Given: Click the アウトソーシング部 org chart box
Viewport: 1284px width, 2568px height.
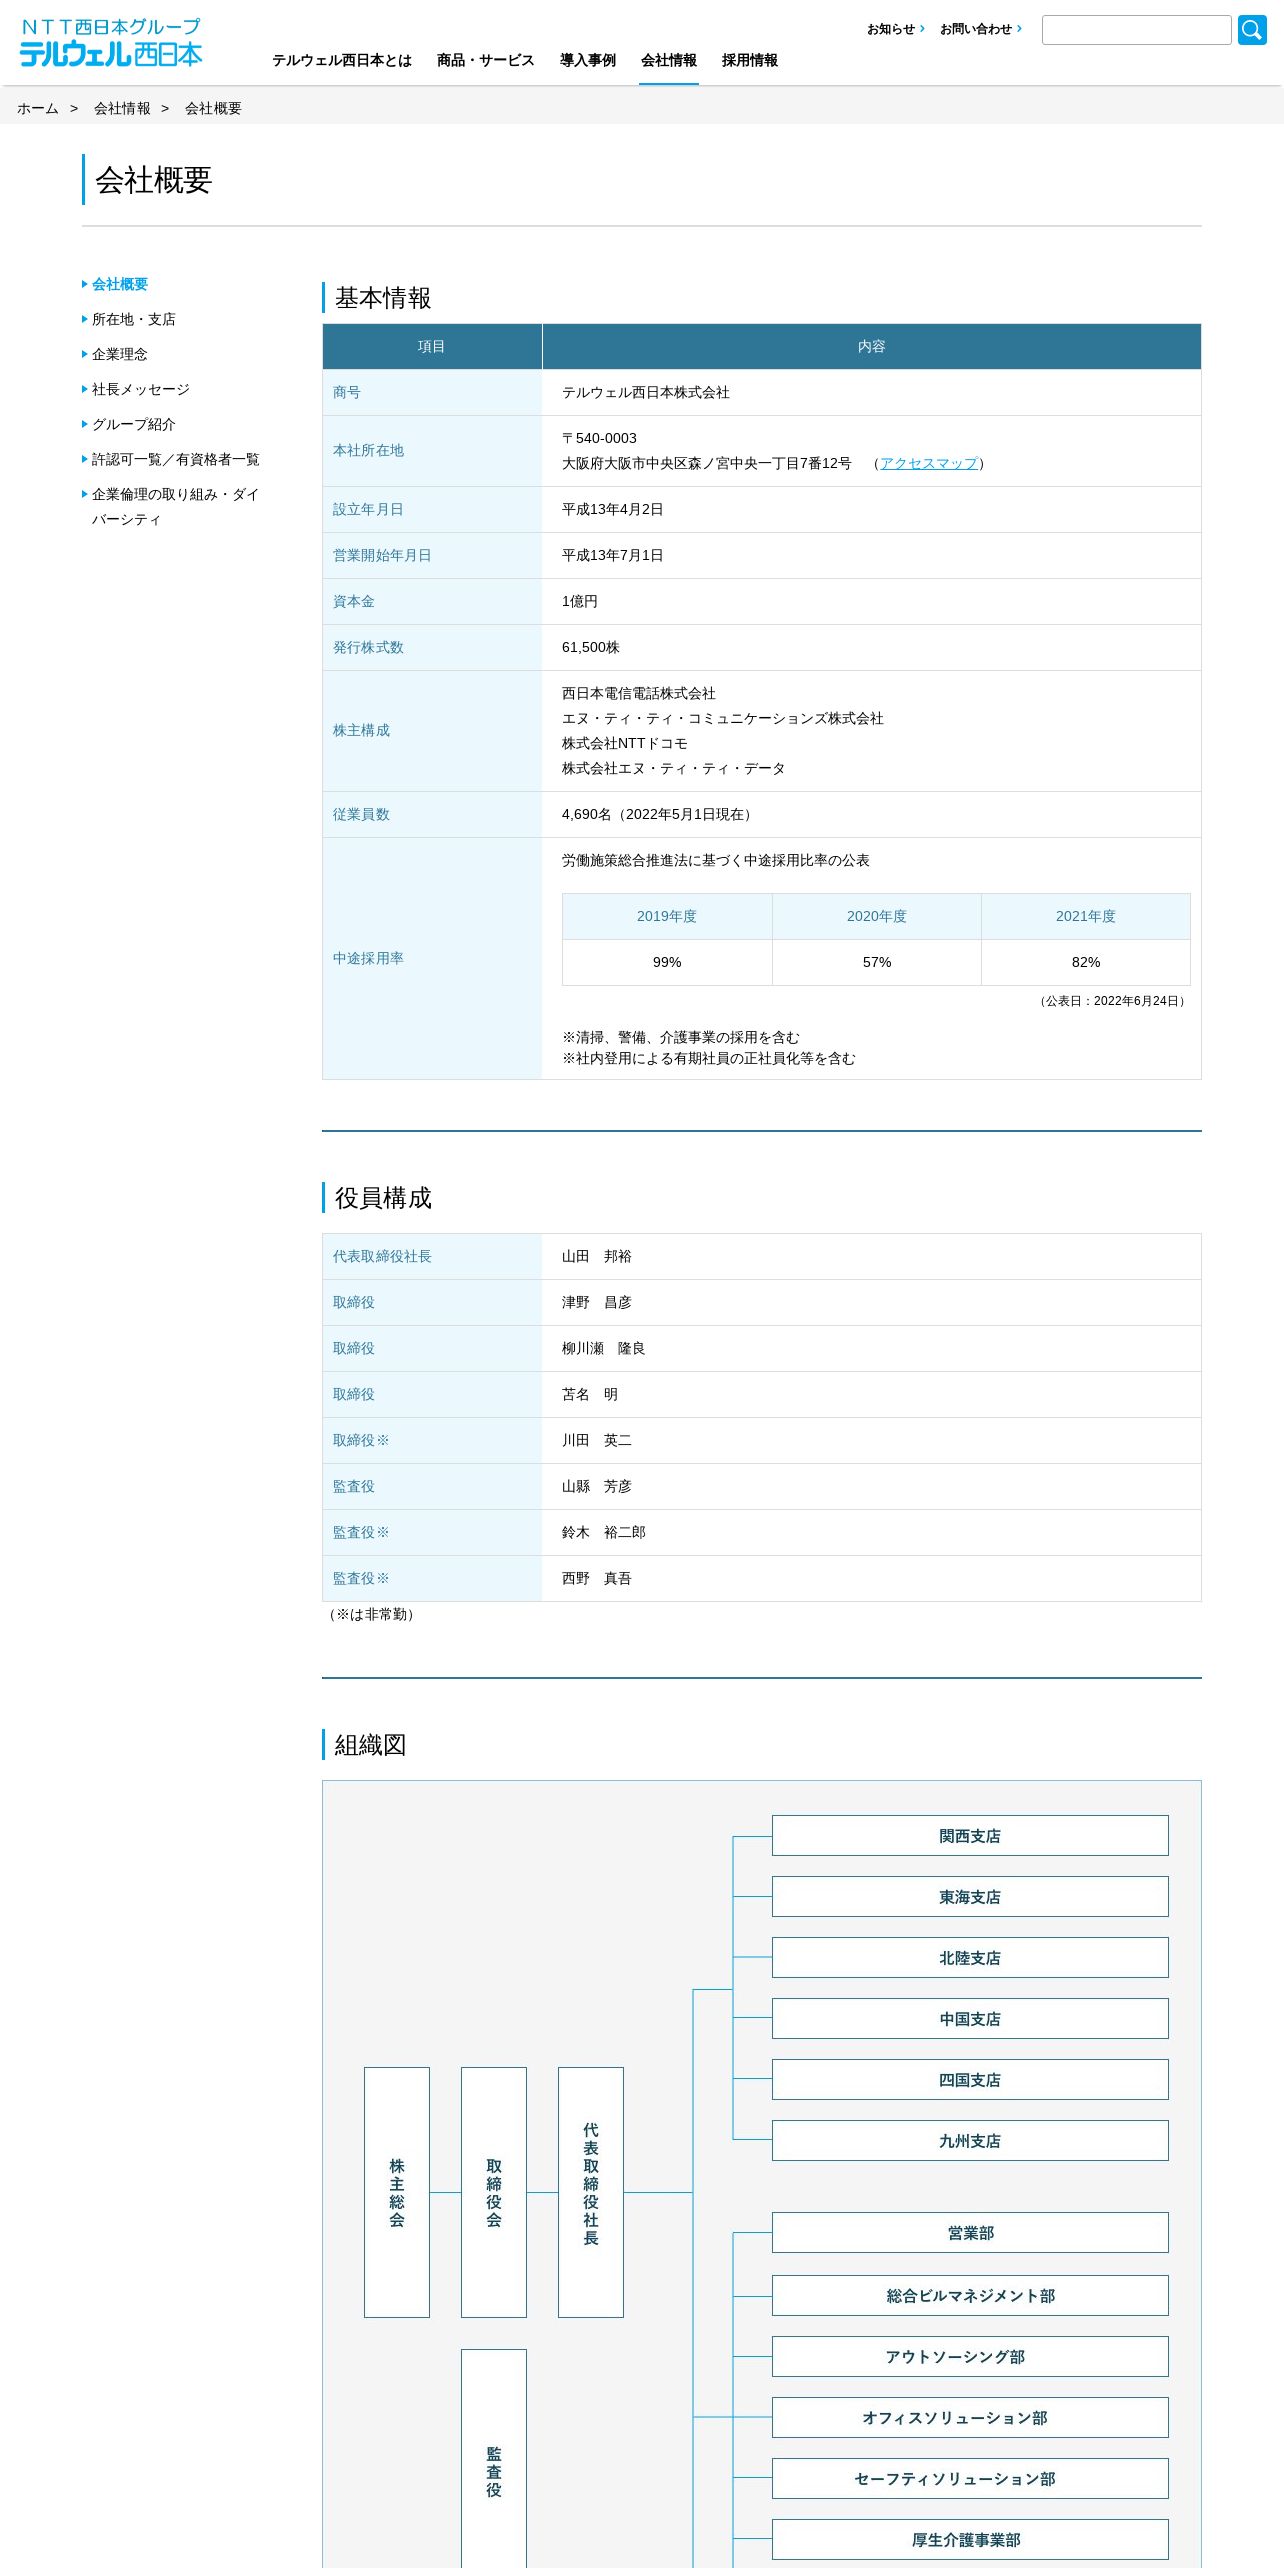Looking at the screenshot, I should (970, 2357).
